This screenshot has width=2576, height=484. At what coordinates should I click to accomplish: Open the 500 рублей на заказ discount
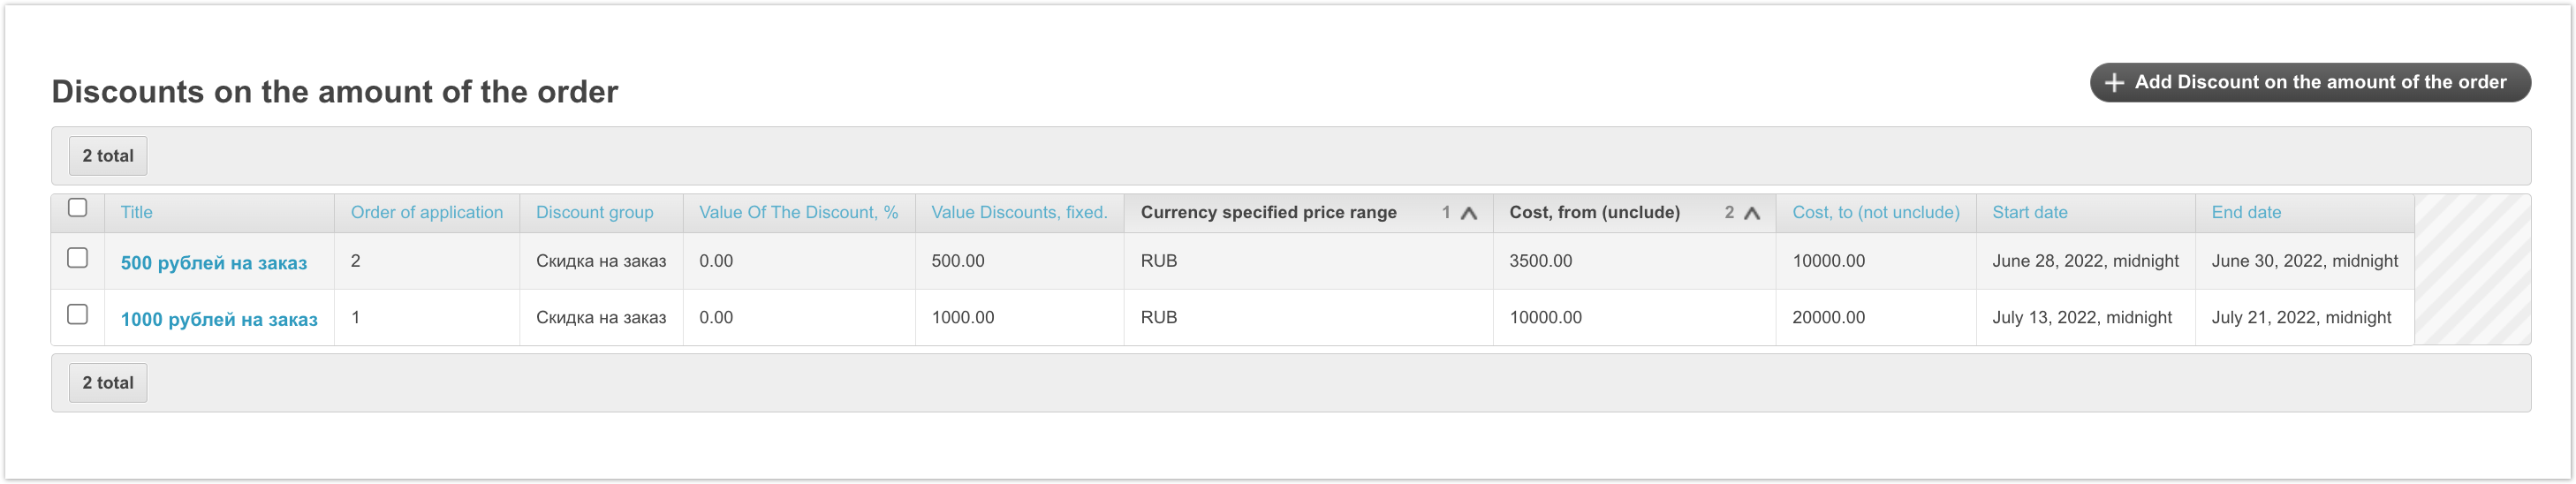click(x=213, y=263)
